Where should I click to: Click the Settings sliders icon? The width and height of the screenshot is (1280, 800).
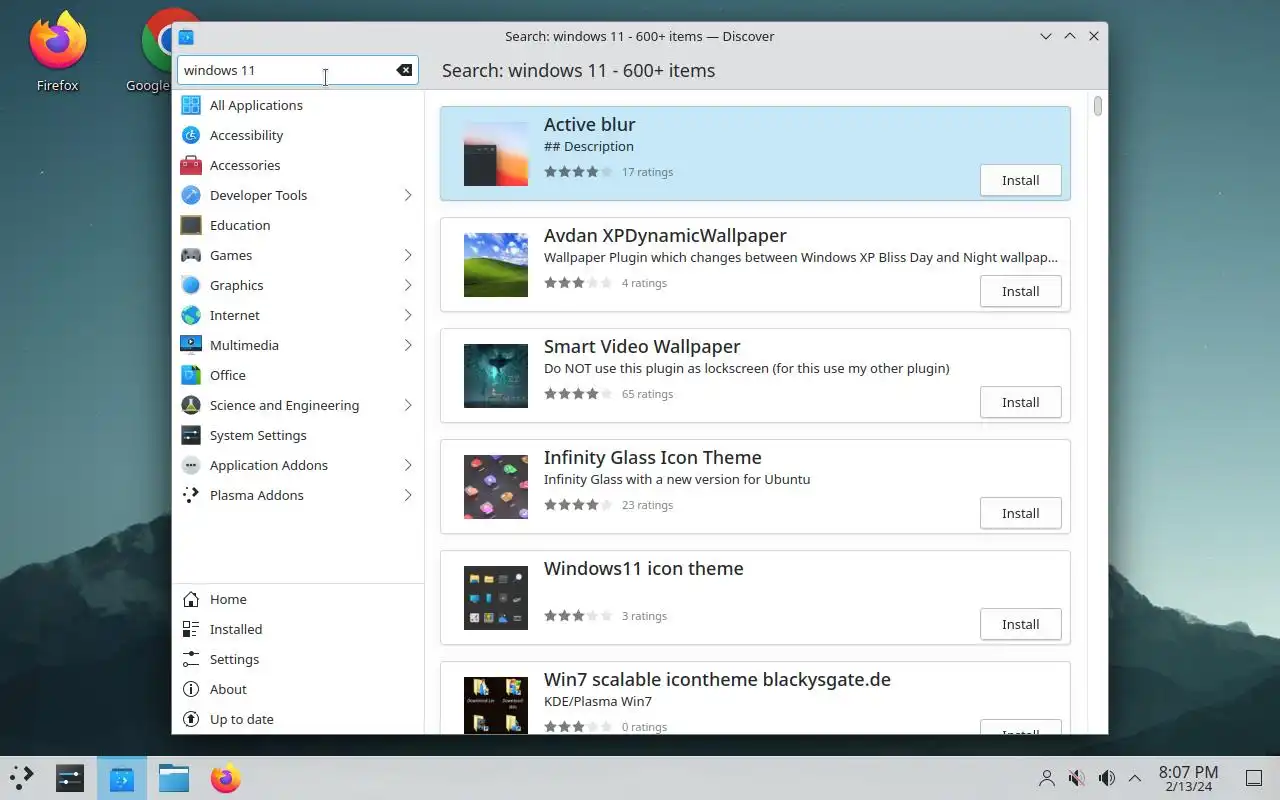191,659
